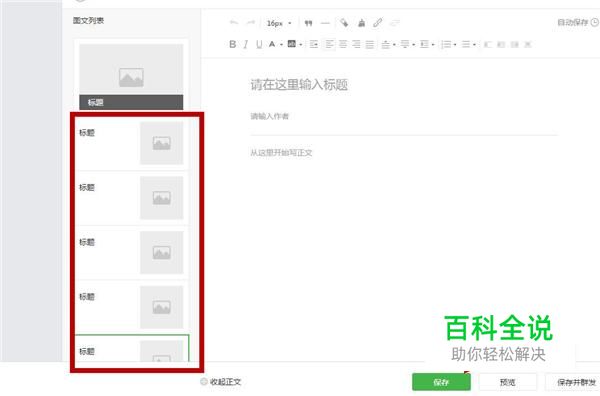Apply text background color

tap(292, 44)
